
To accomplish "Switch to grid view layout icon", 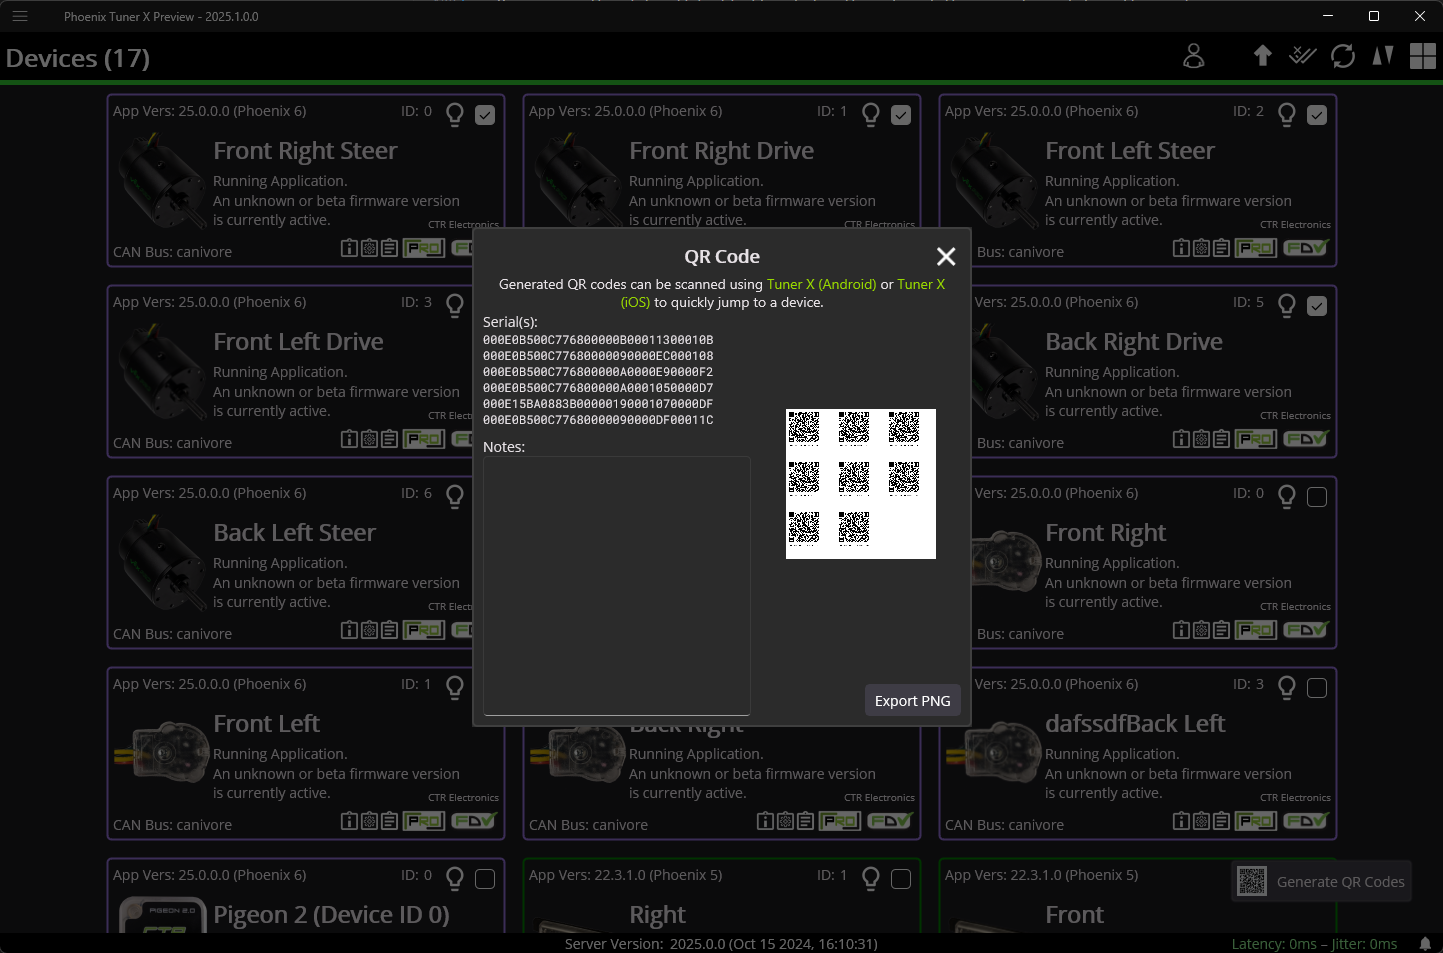I will tap(1423, 56).
